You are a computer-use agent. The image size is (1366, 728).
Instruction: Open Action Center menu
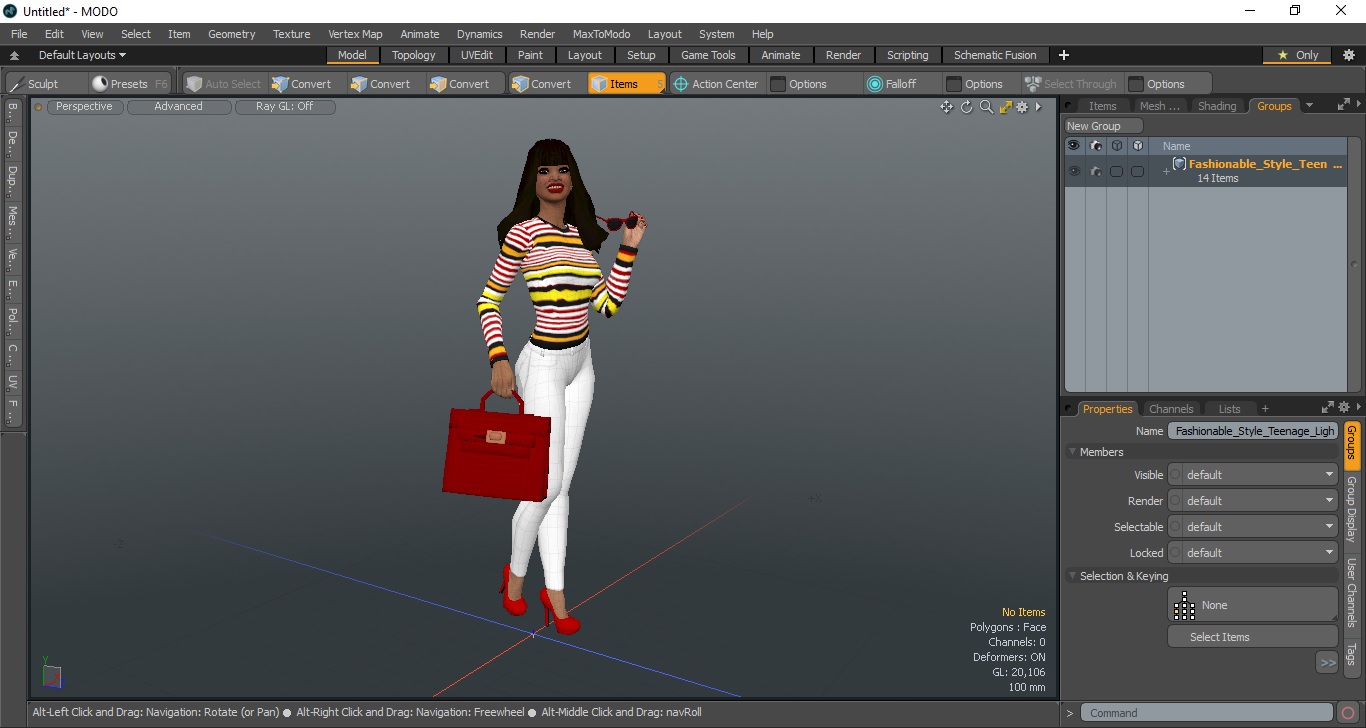pyautogui.click(x=717, y=84)
